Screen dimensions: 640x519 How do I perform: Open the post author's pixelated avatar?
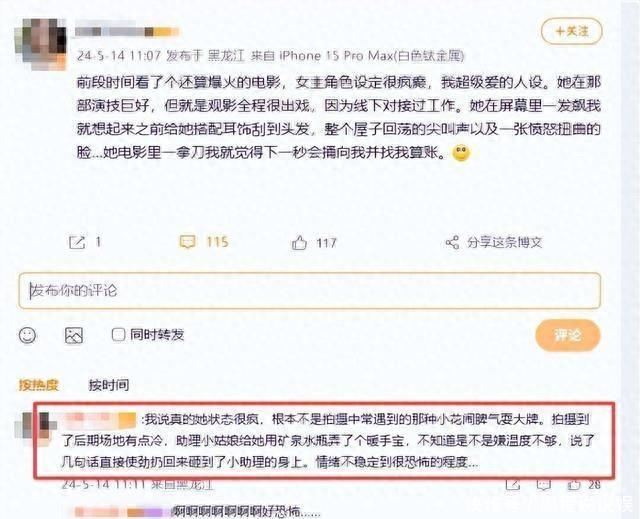(x=40, y=44)
